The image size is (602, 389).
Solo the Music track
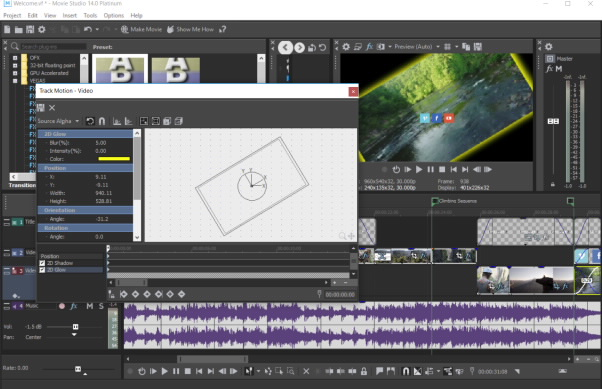coord(101,306)
